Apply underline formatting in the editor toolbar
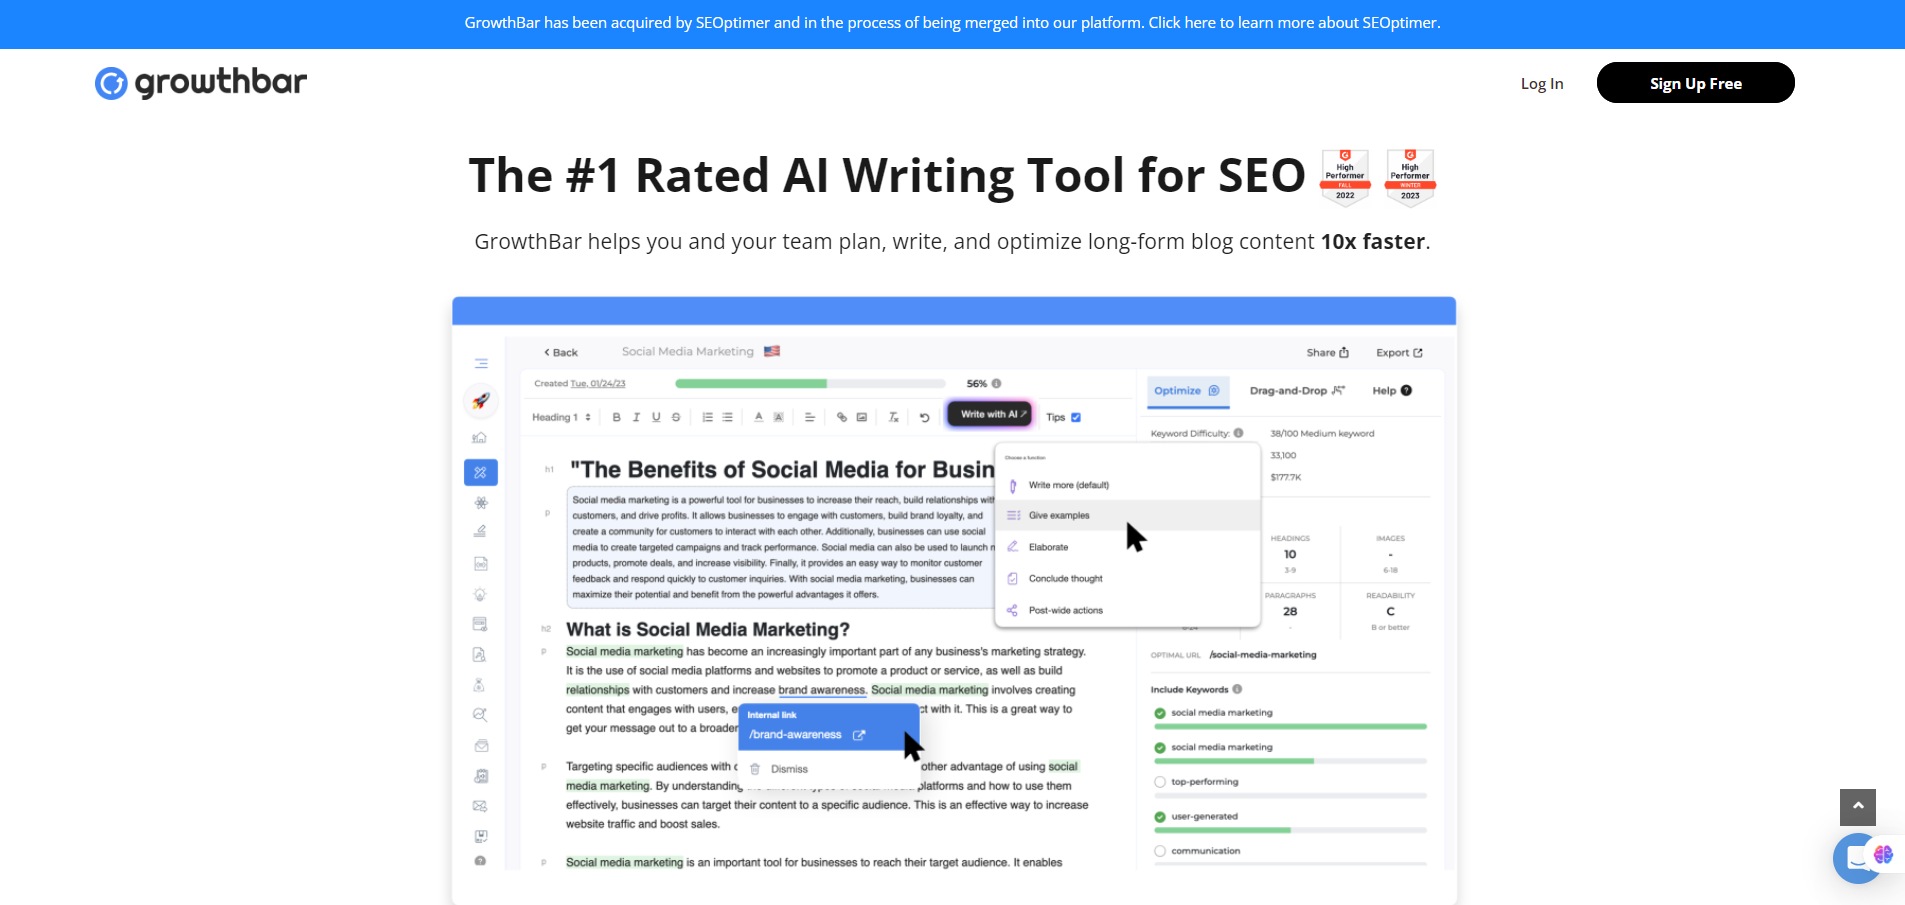The height and width of the screenshot is (905, 1905). [x=656, y=418]
